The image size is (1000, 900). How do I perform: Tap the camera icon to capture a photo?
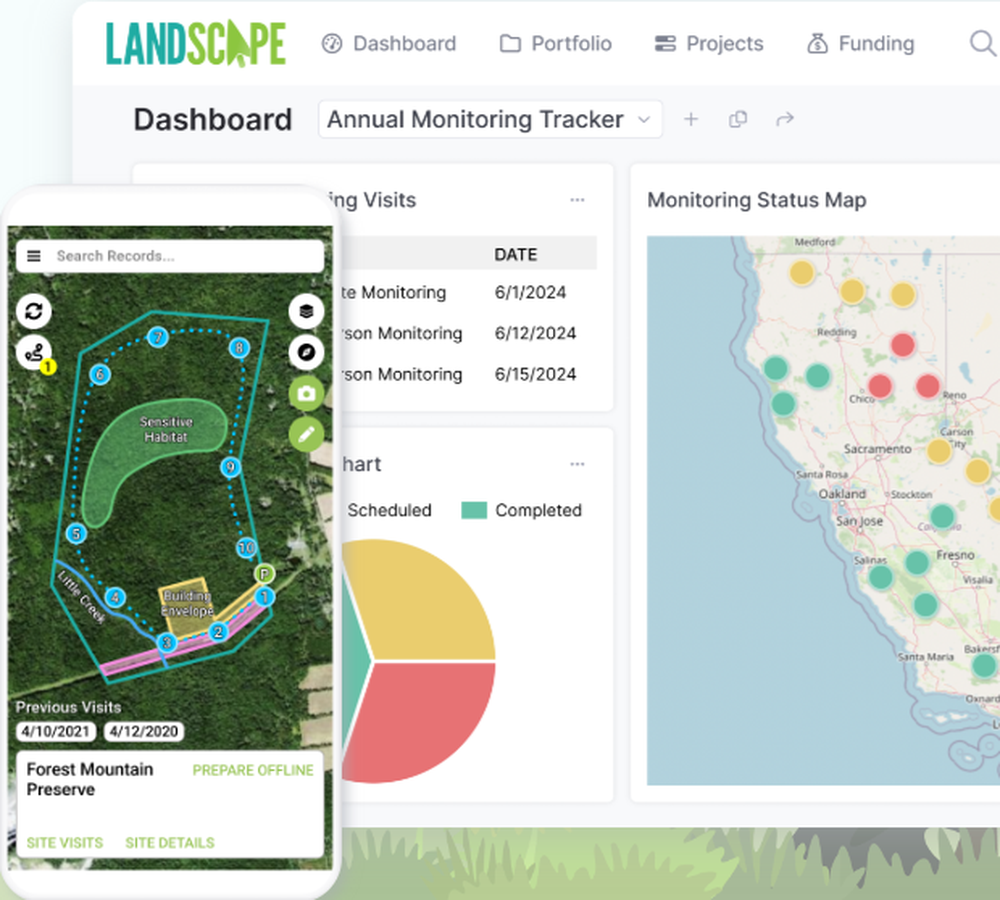(x=306, y=393)
